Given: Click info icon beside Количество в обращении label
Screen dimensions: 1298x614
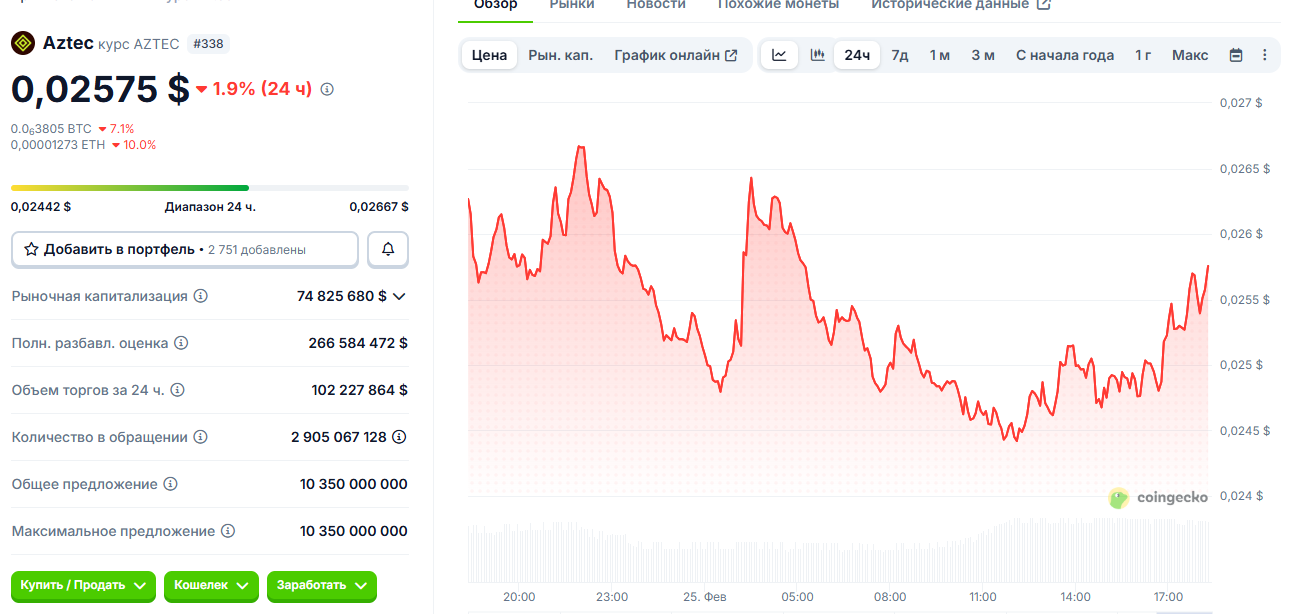Looking at the screenshot, I should coord(200,437).
